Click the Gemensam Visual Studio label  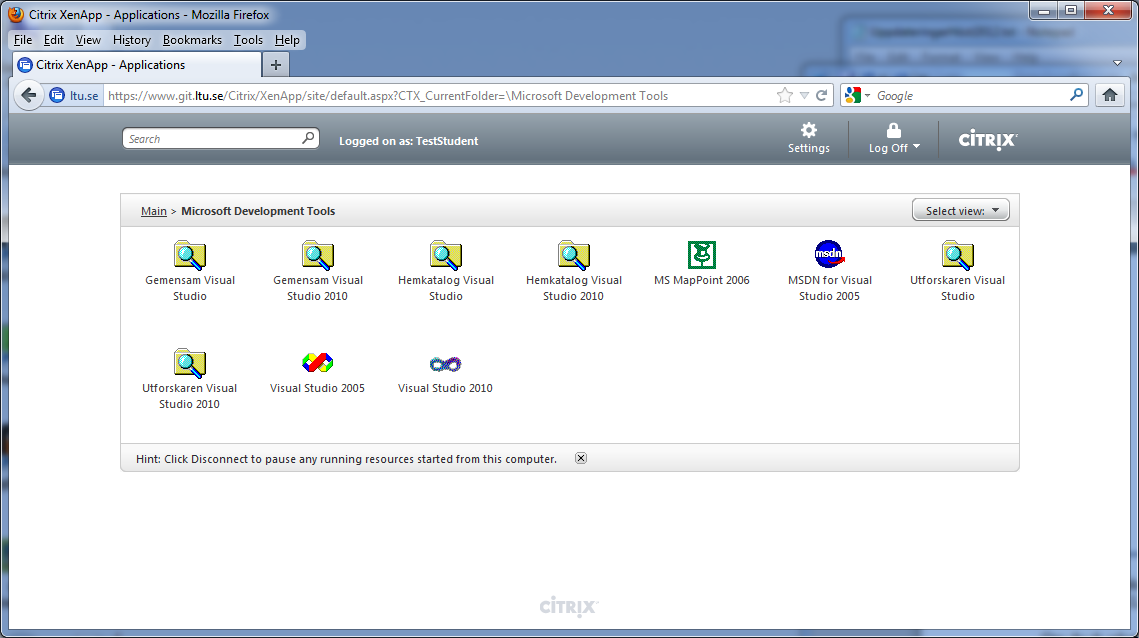tap(190, 288)
